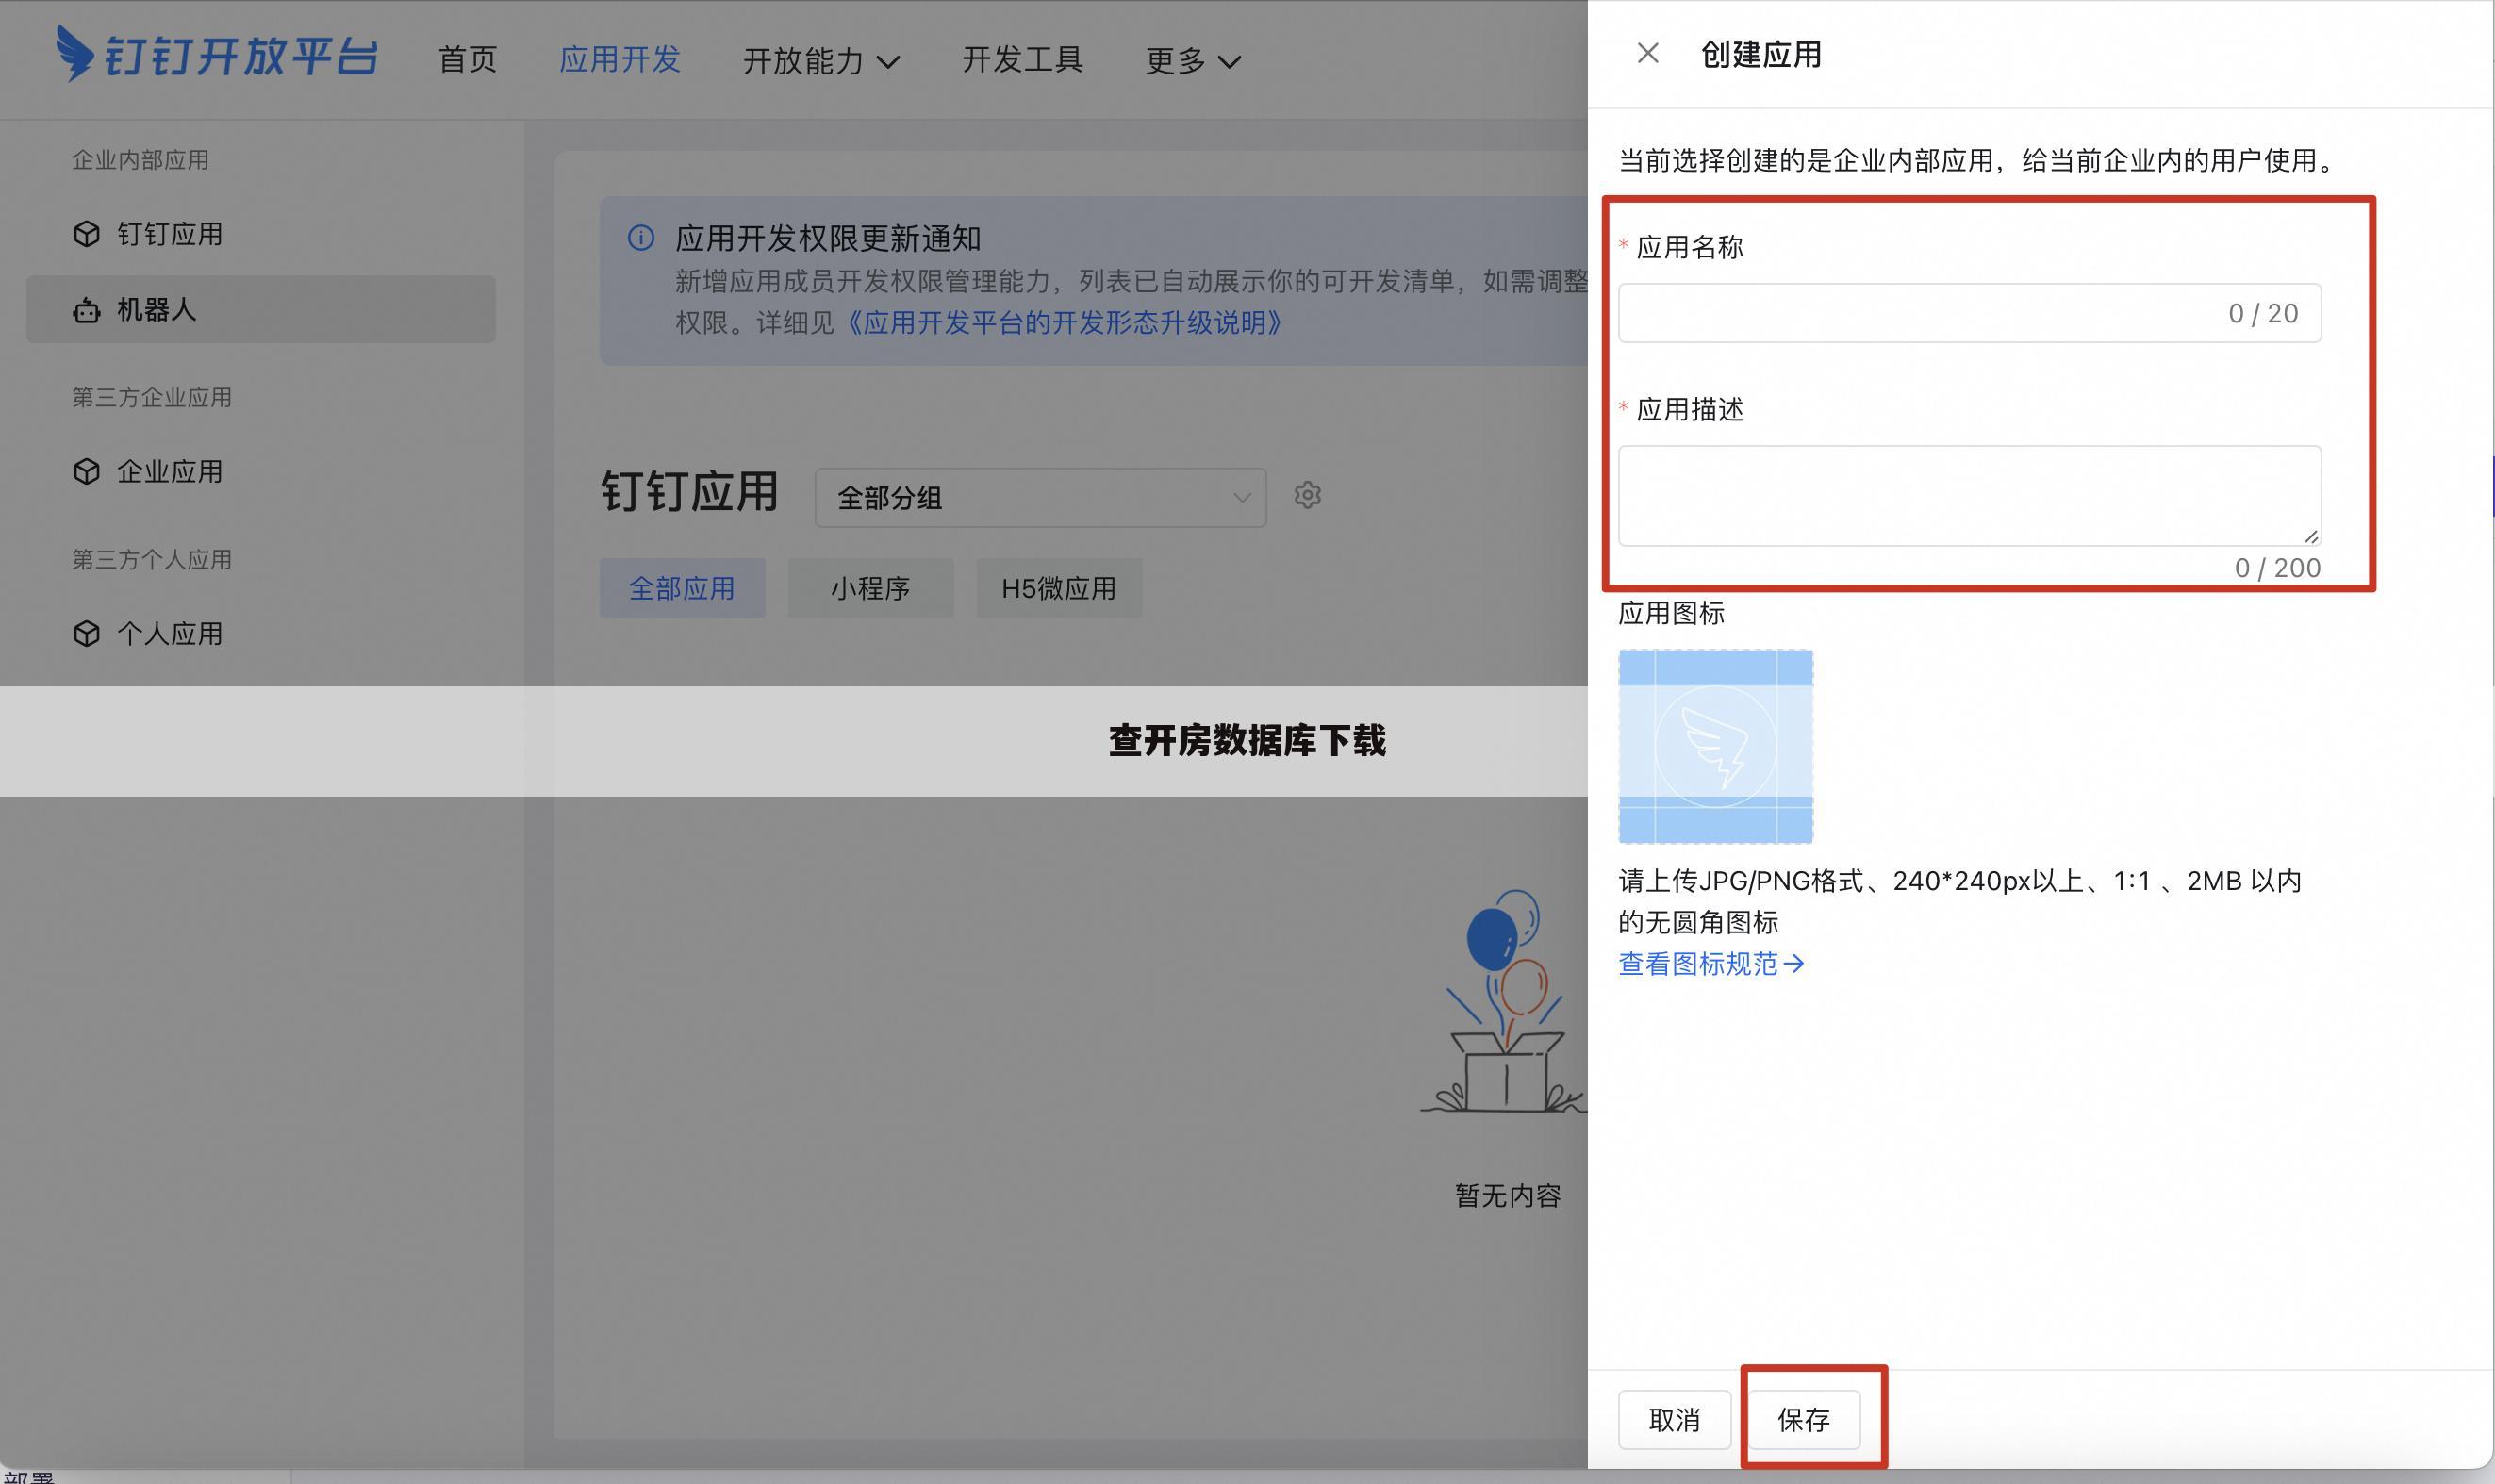Click the 取消 button
2495x1484 pixels.
(x=1674, y=1419)
